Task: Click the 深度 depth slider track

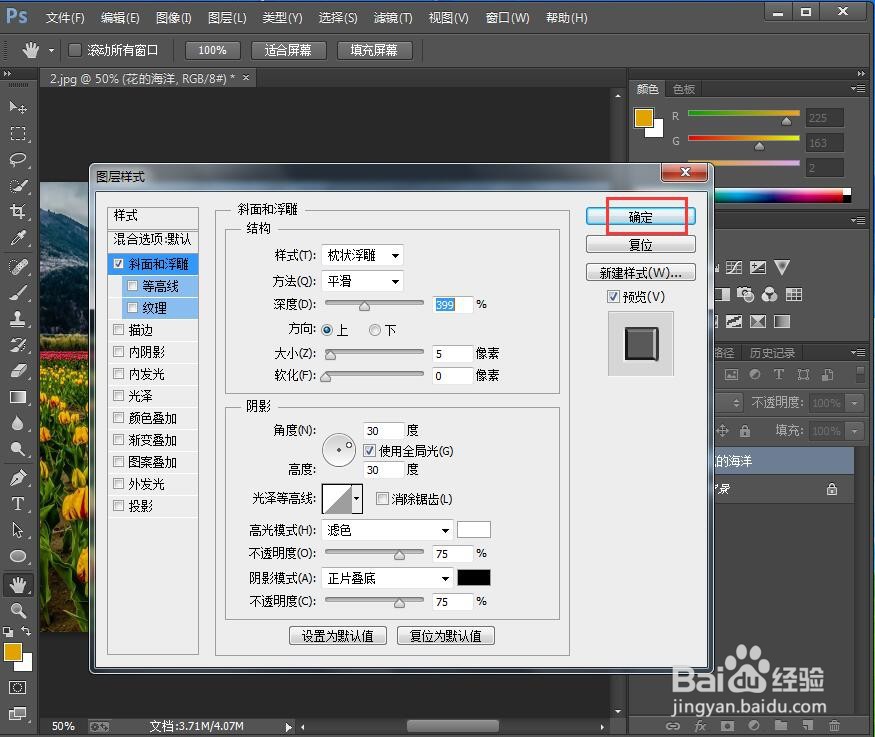Action: tap(374, 302)
